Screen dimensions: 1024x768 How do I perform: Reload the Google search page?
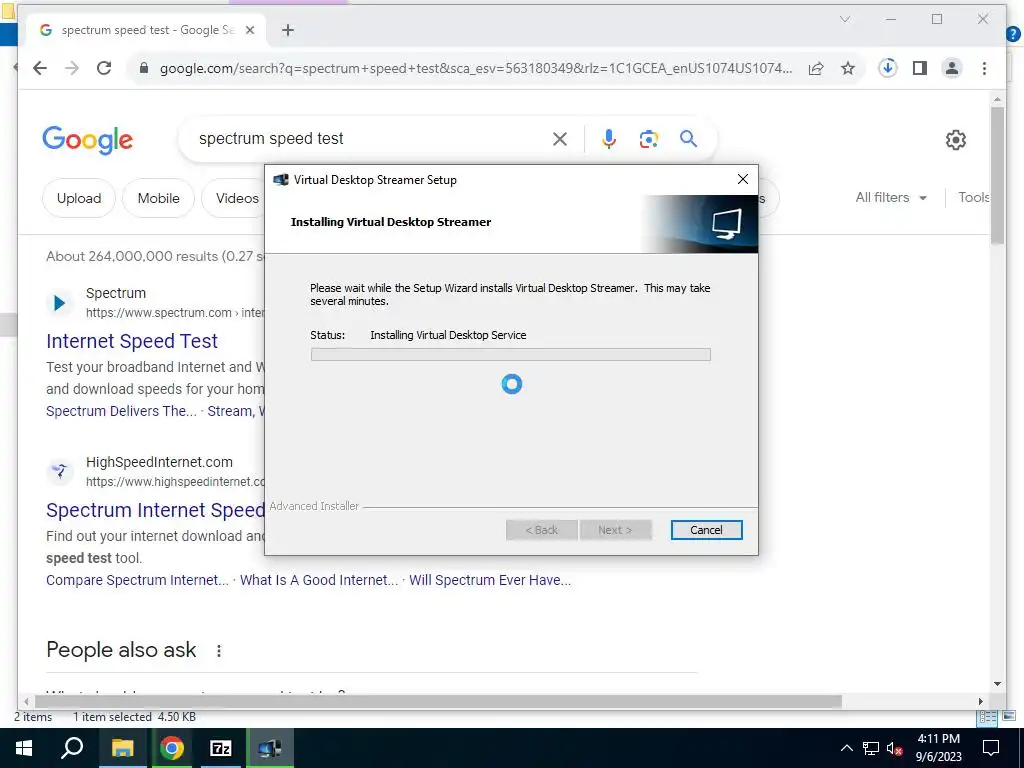[x=104, y=68]
